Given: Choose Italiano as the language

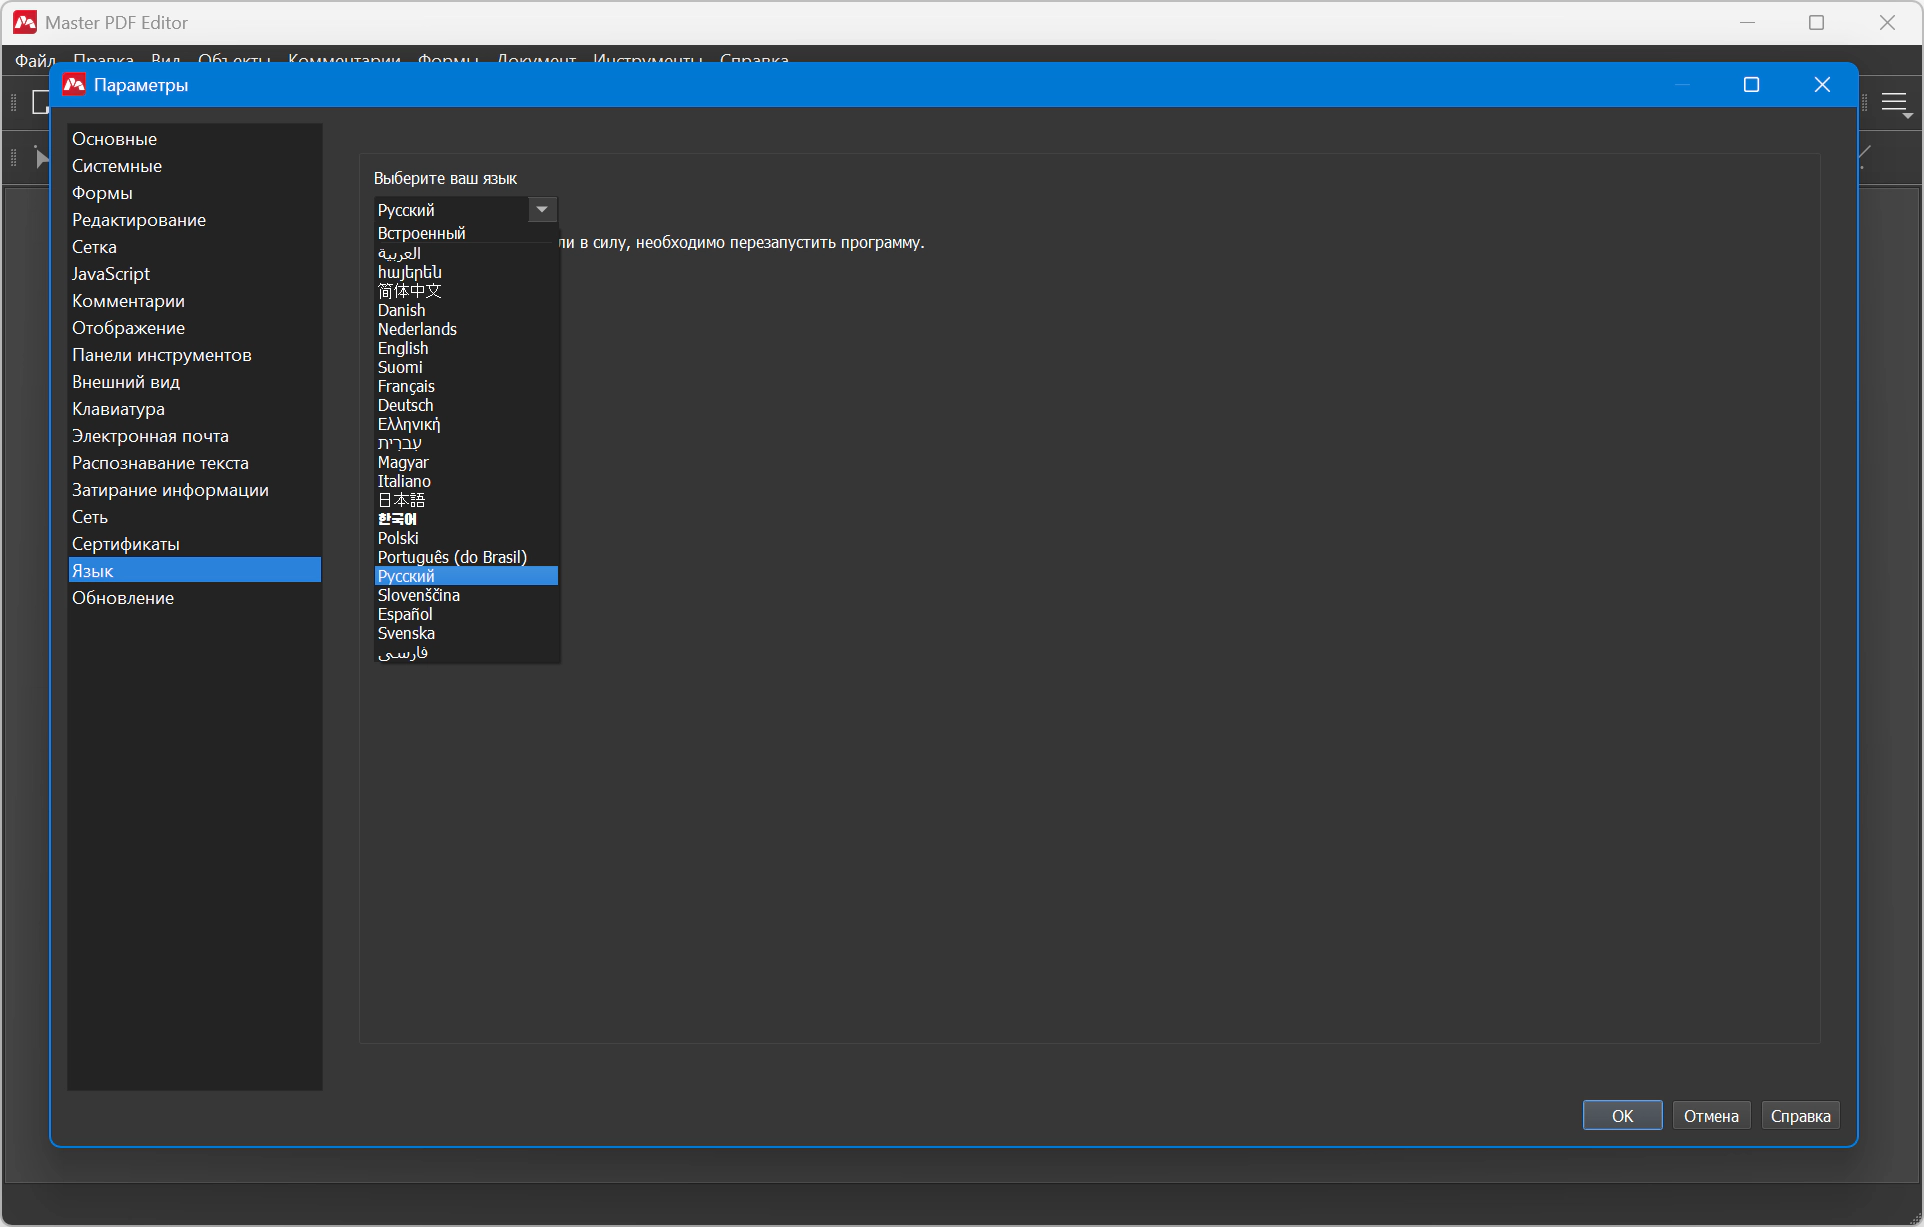Looking at the screenshot, I should tap(466, 481).
